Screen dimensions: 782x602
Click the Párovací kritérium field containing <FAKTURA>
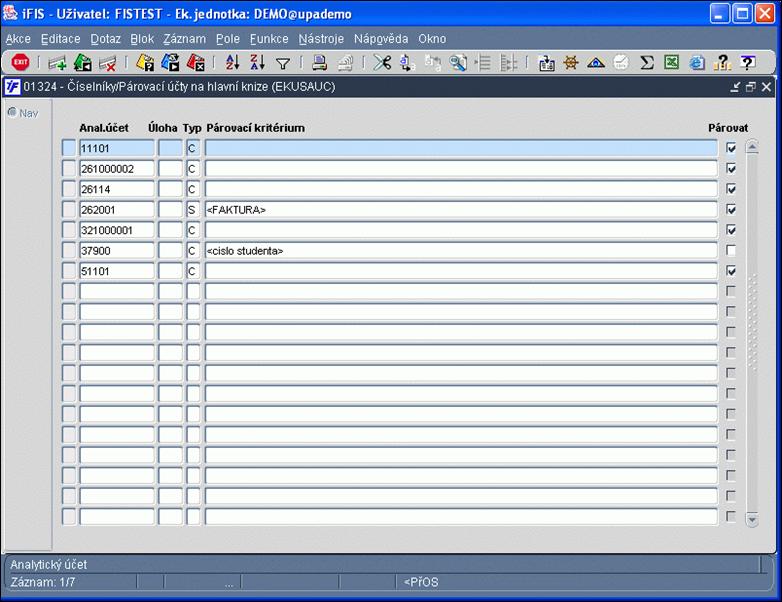pyautogui.click(x=461, y=209)
